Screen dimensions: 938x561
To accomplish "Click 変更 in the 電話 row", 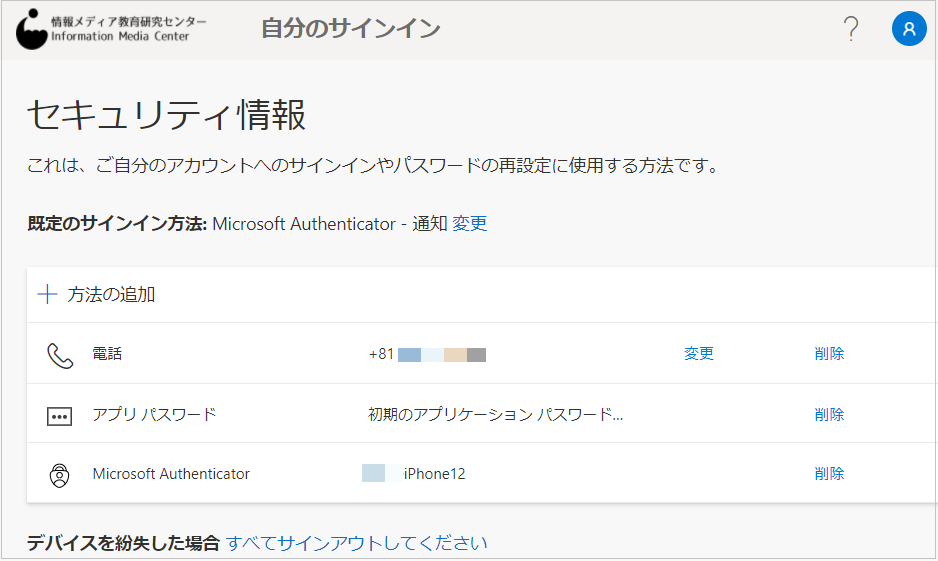I will click(x=699, y=353).
